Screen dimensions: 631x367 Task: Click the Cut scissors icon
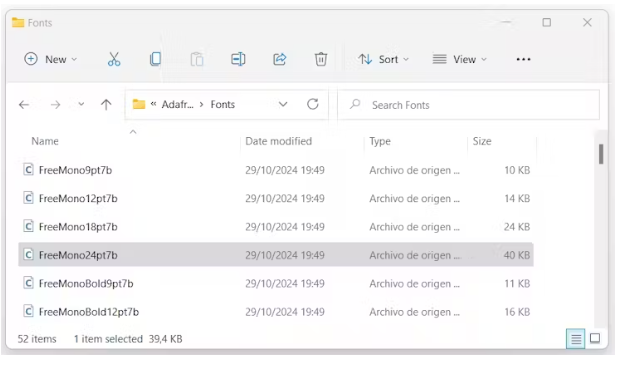(114, 59)
